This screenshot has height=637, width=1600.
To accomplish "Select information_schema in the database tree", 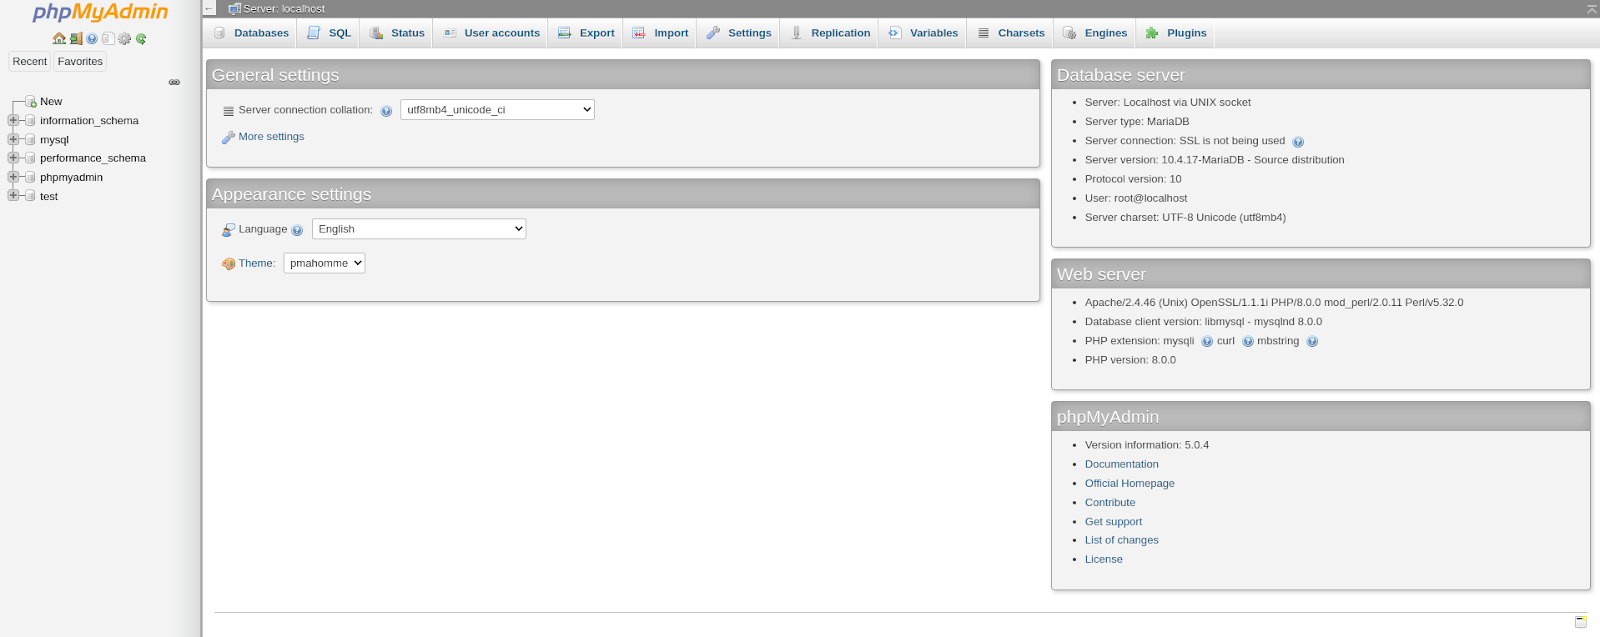I will (89, 121).
